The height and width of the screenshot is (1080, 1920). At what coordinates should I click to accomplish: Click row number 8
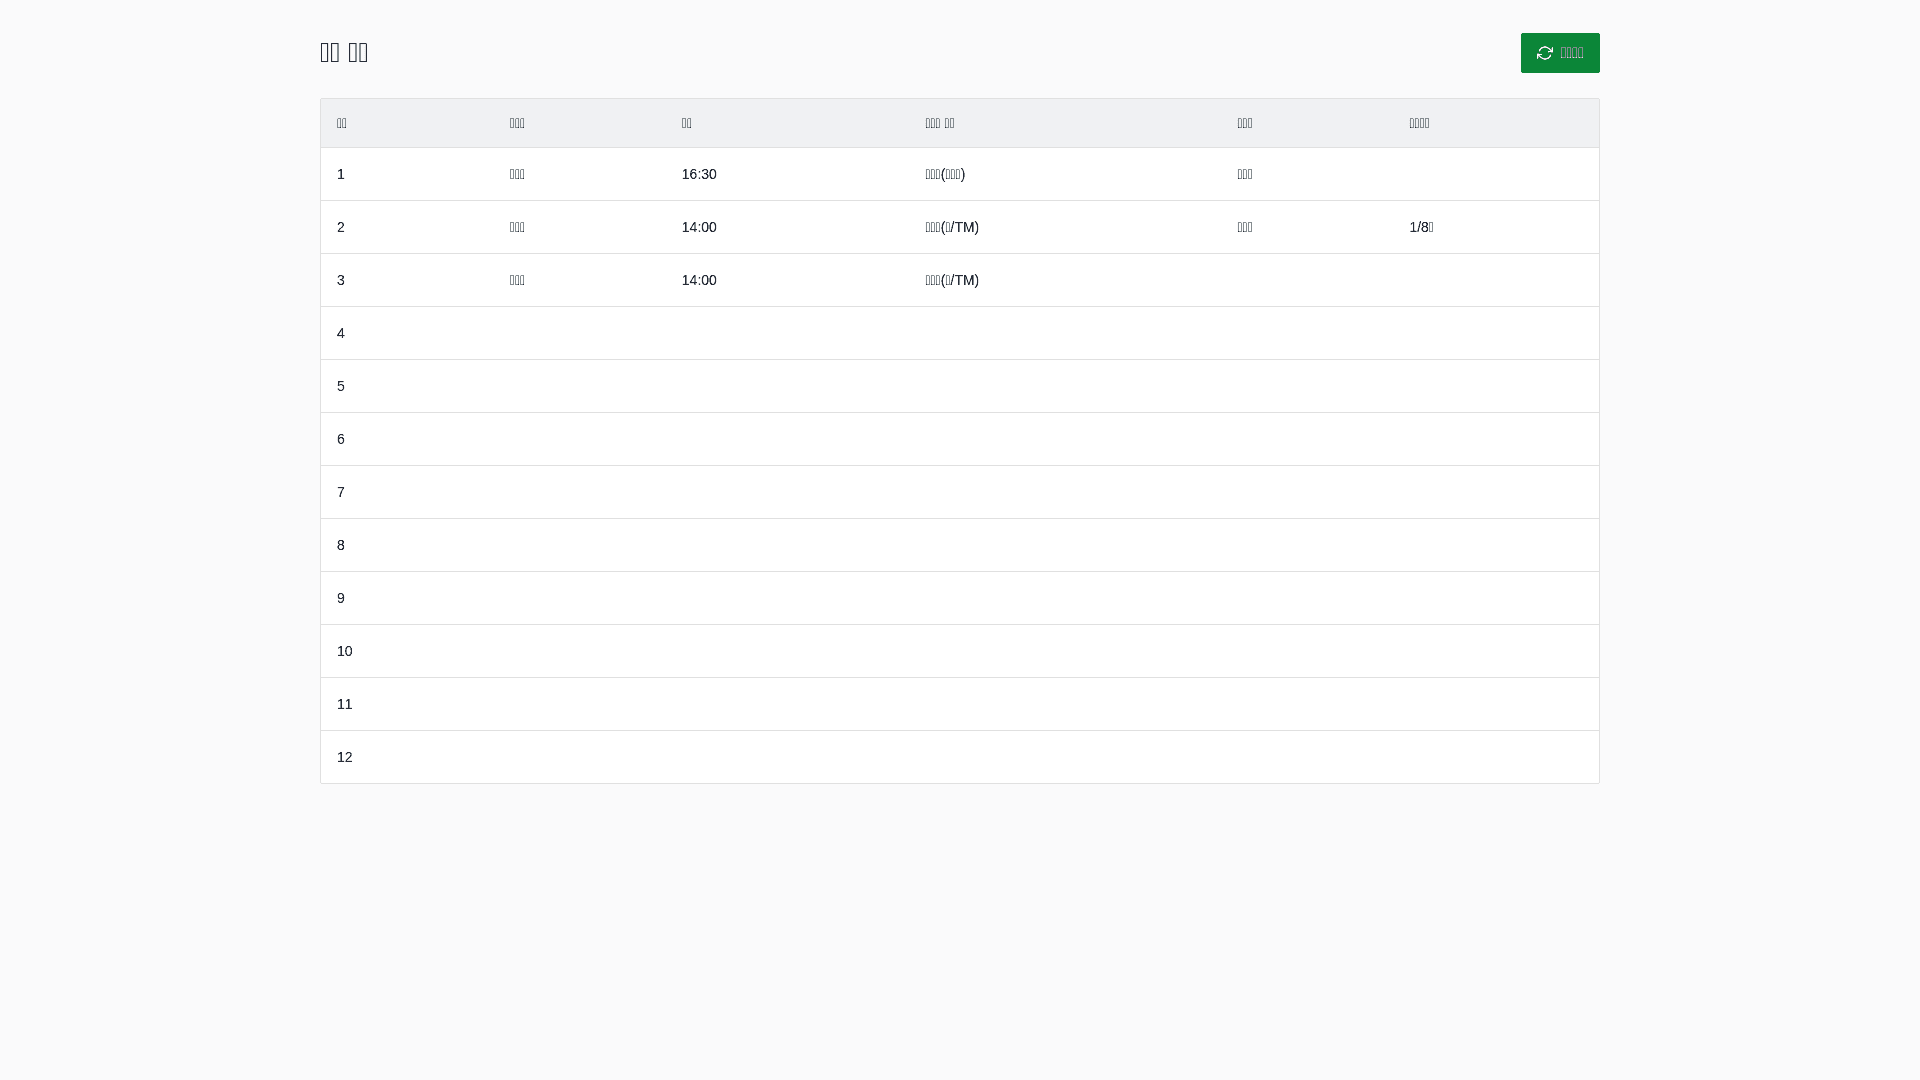click(341, 545)
